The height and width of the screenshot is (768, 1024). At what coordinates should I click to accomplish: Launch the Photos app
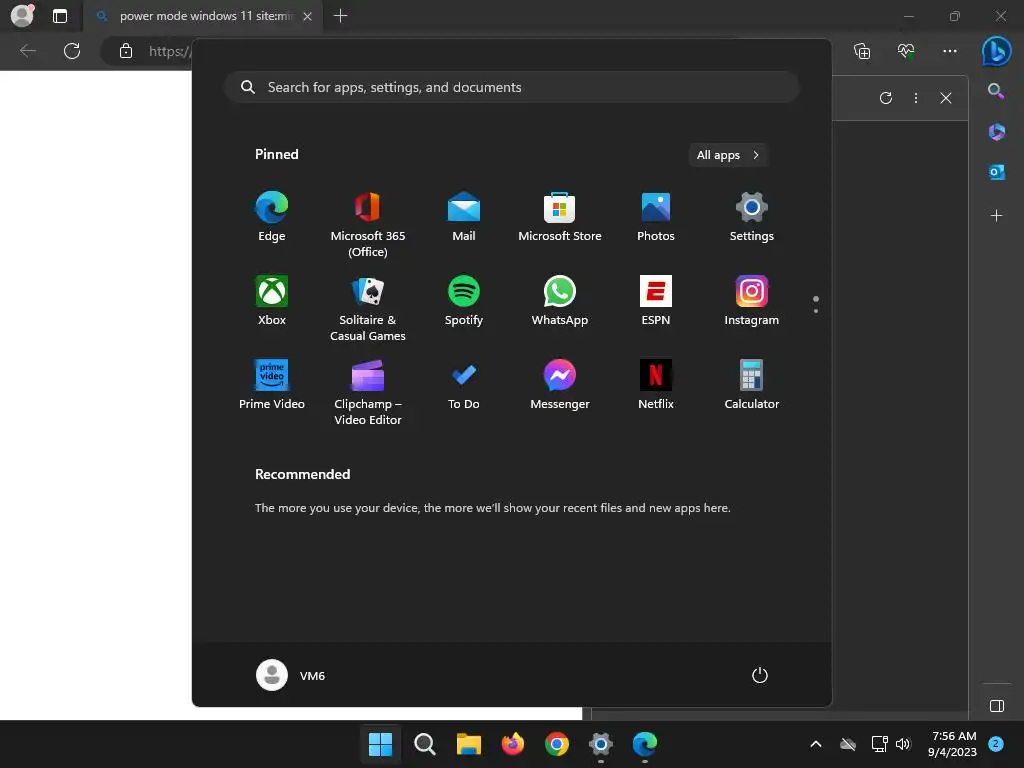tap(656, 217)
